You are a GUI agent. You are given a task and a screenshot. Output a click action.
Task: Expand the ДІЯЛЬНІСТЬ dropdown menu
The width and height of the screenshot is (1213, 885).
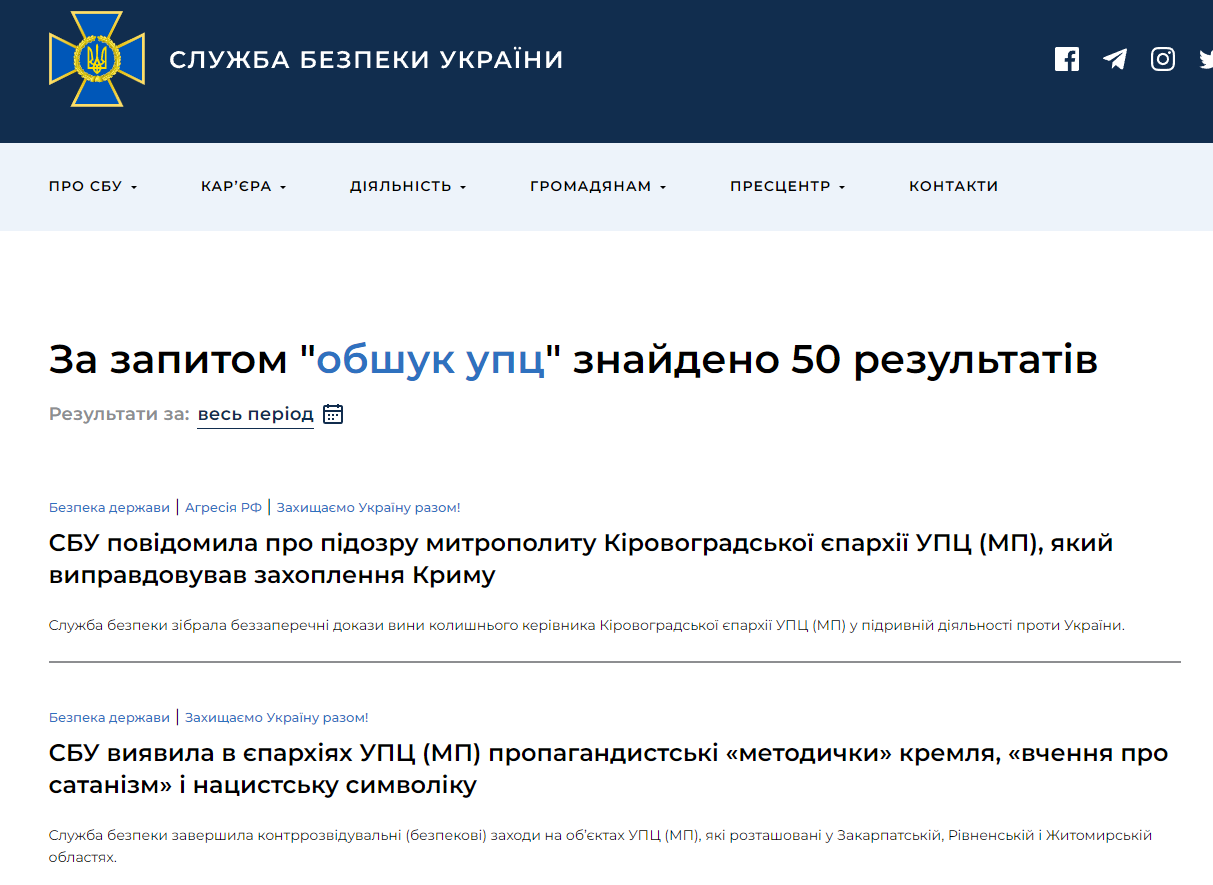408,186
